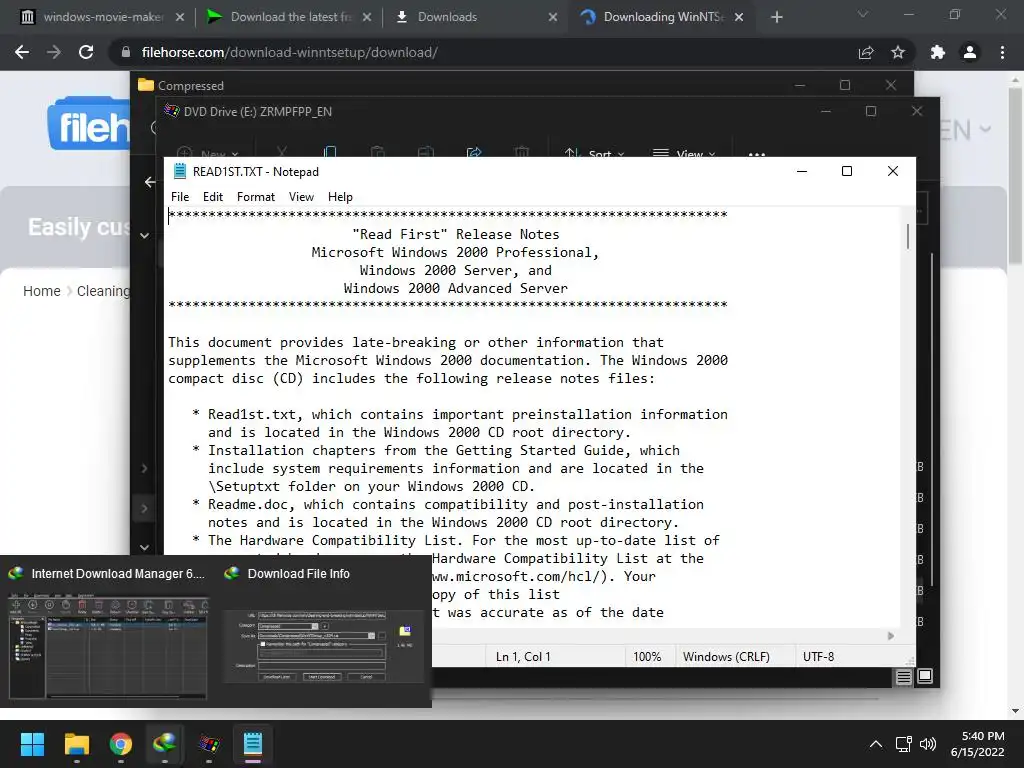Open the See more dots in Explorer toolbar

tap(757, 154)
